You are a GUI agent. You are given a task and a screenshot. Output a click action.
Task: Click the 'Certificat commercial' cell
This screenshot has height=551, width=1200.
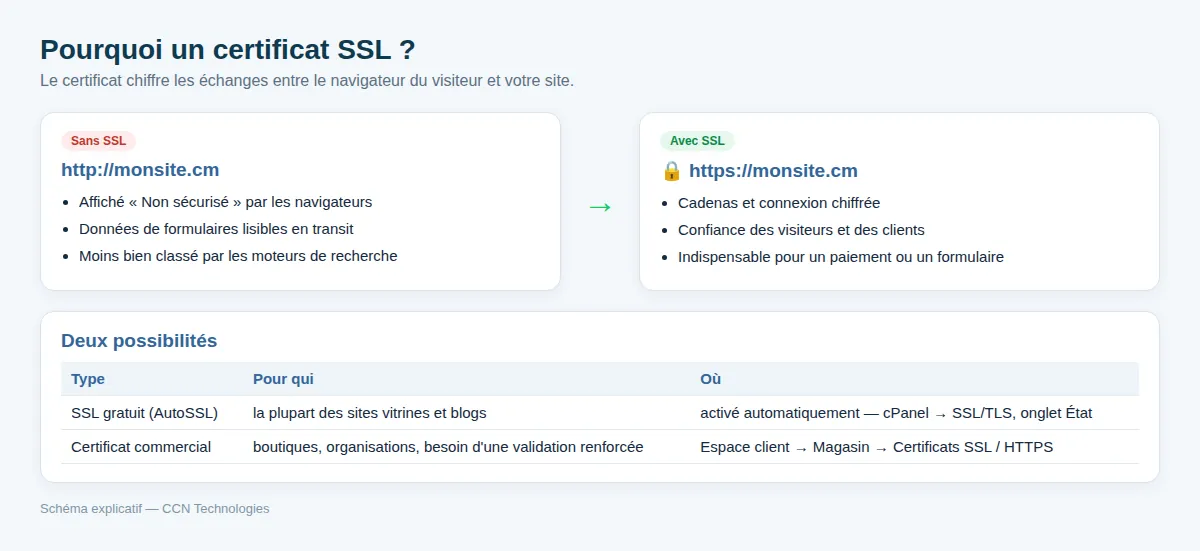(141, 447)
